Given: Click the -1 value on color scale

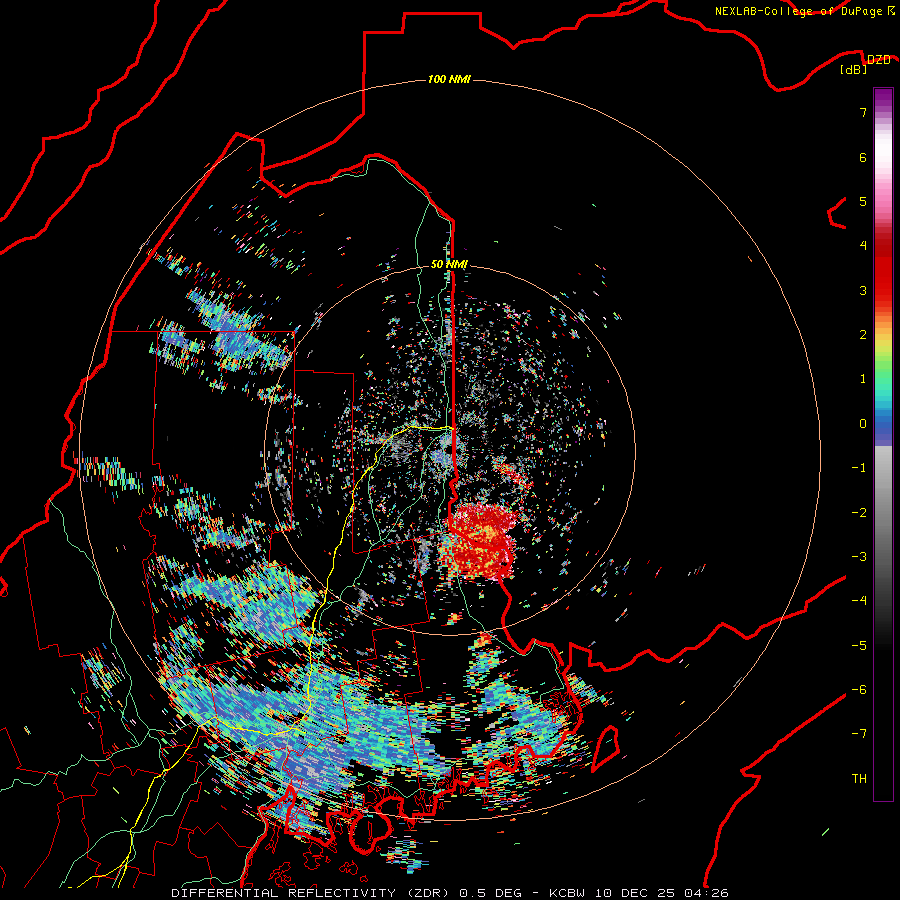Looking at the screenshot, I should coord(859,468).
